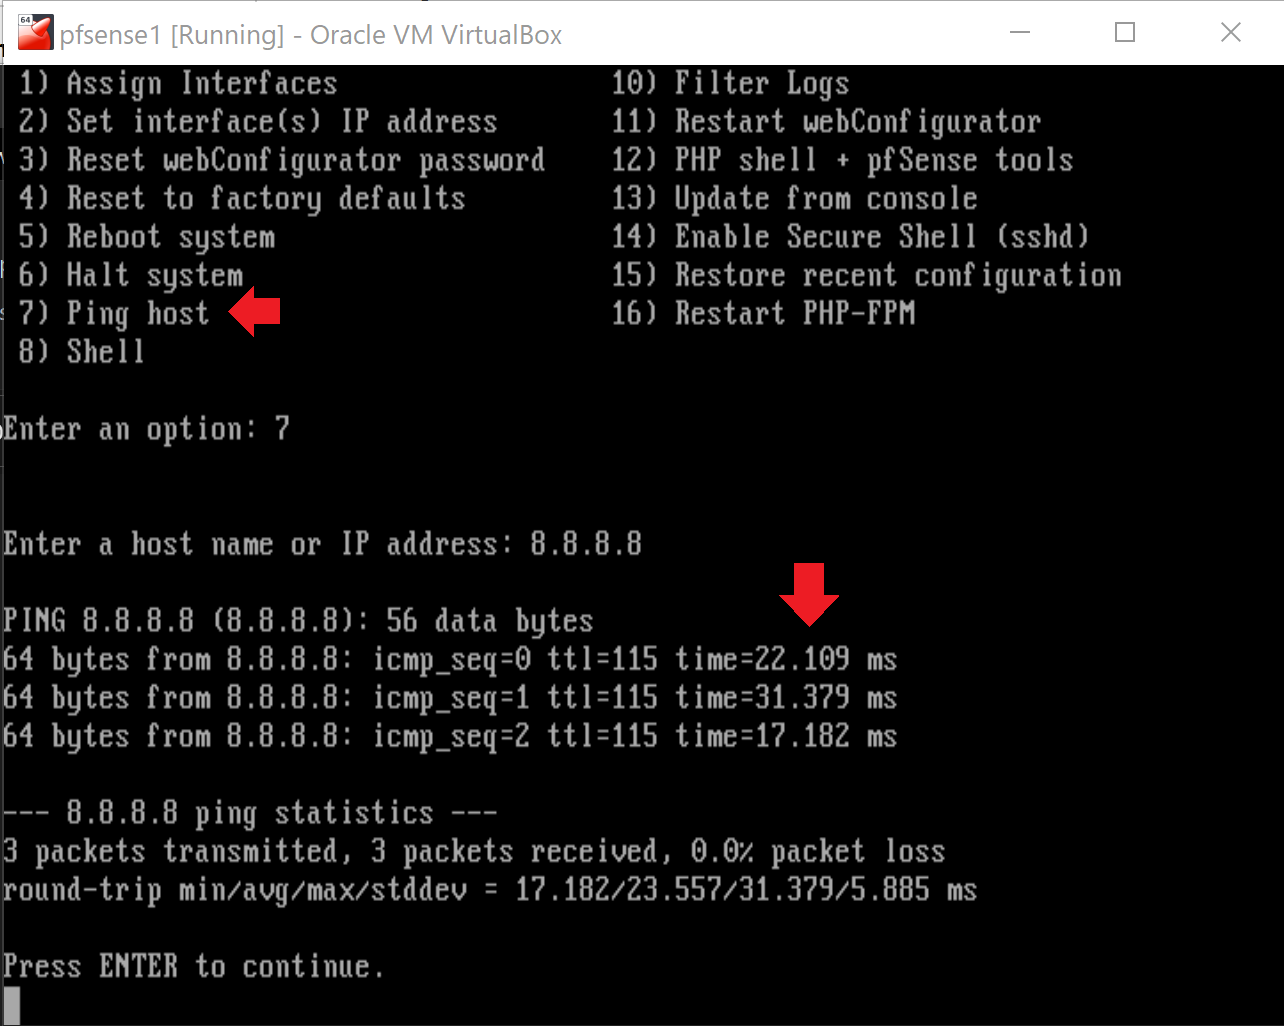Click the round-trip min/avg/max/stddev line
This screenshot has width=1284, height=1026.
[x=489, y=889]
